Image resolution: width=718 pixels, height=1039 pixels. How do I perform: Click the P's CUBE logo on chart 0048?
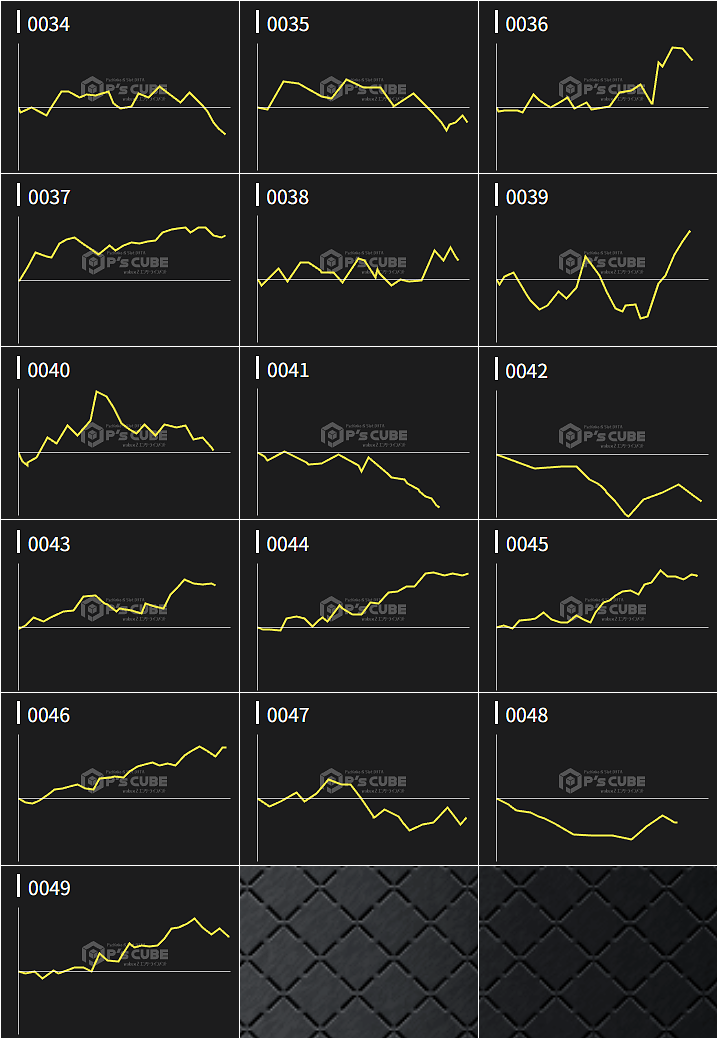602,780
